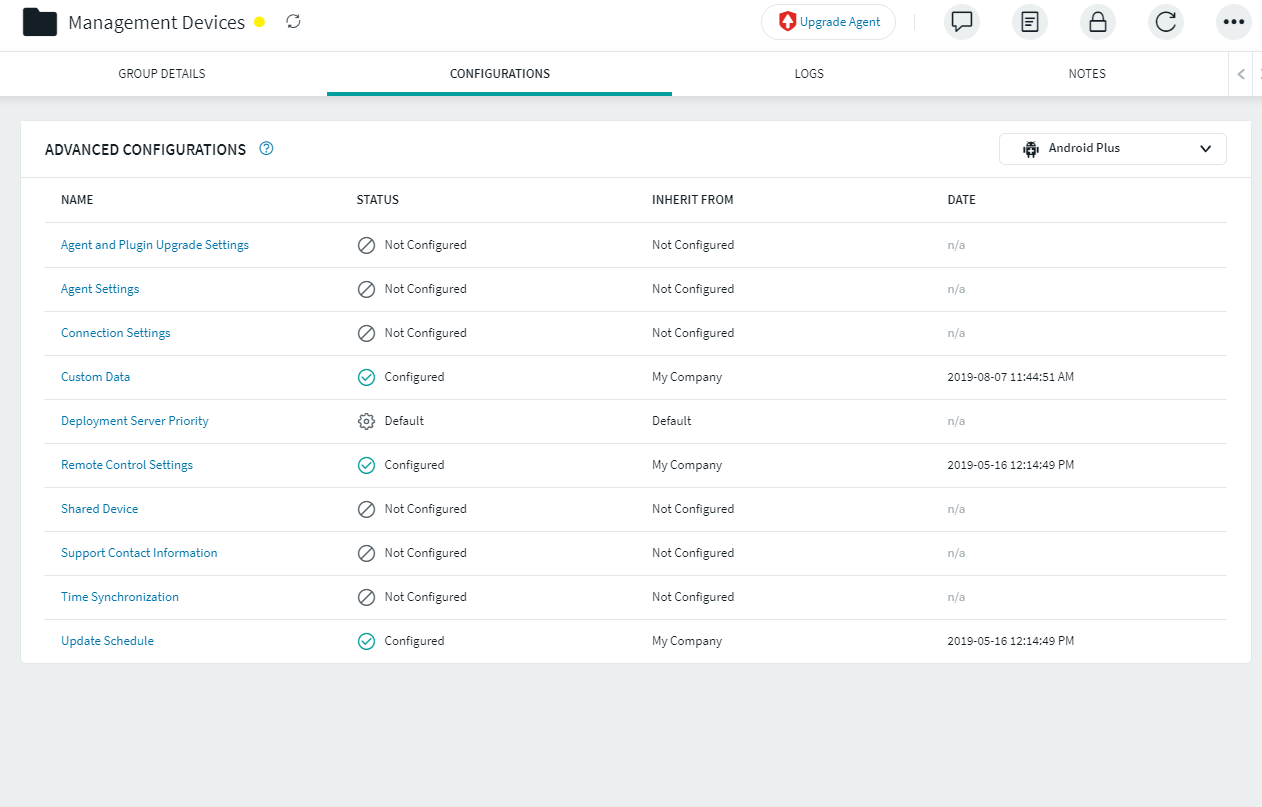Click the left tab scroll chevron
This screenshot has height=807, width=1262.
point(1240,74)
